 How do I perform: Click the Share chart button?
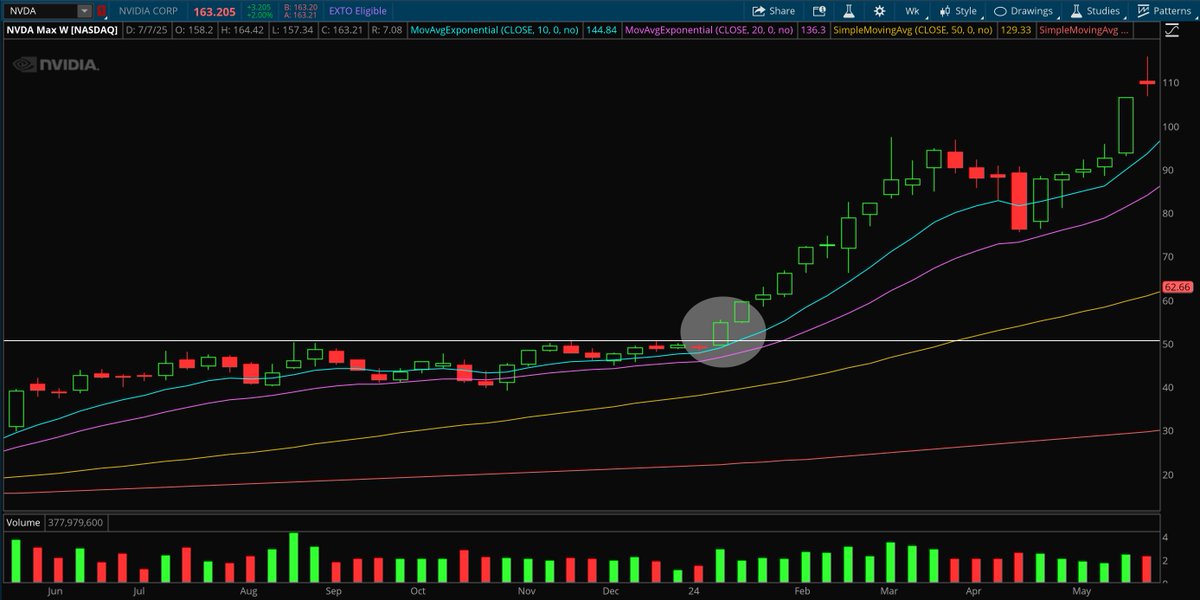click(771, 11)
